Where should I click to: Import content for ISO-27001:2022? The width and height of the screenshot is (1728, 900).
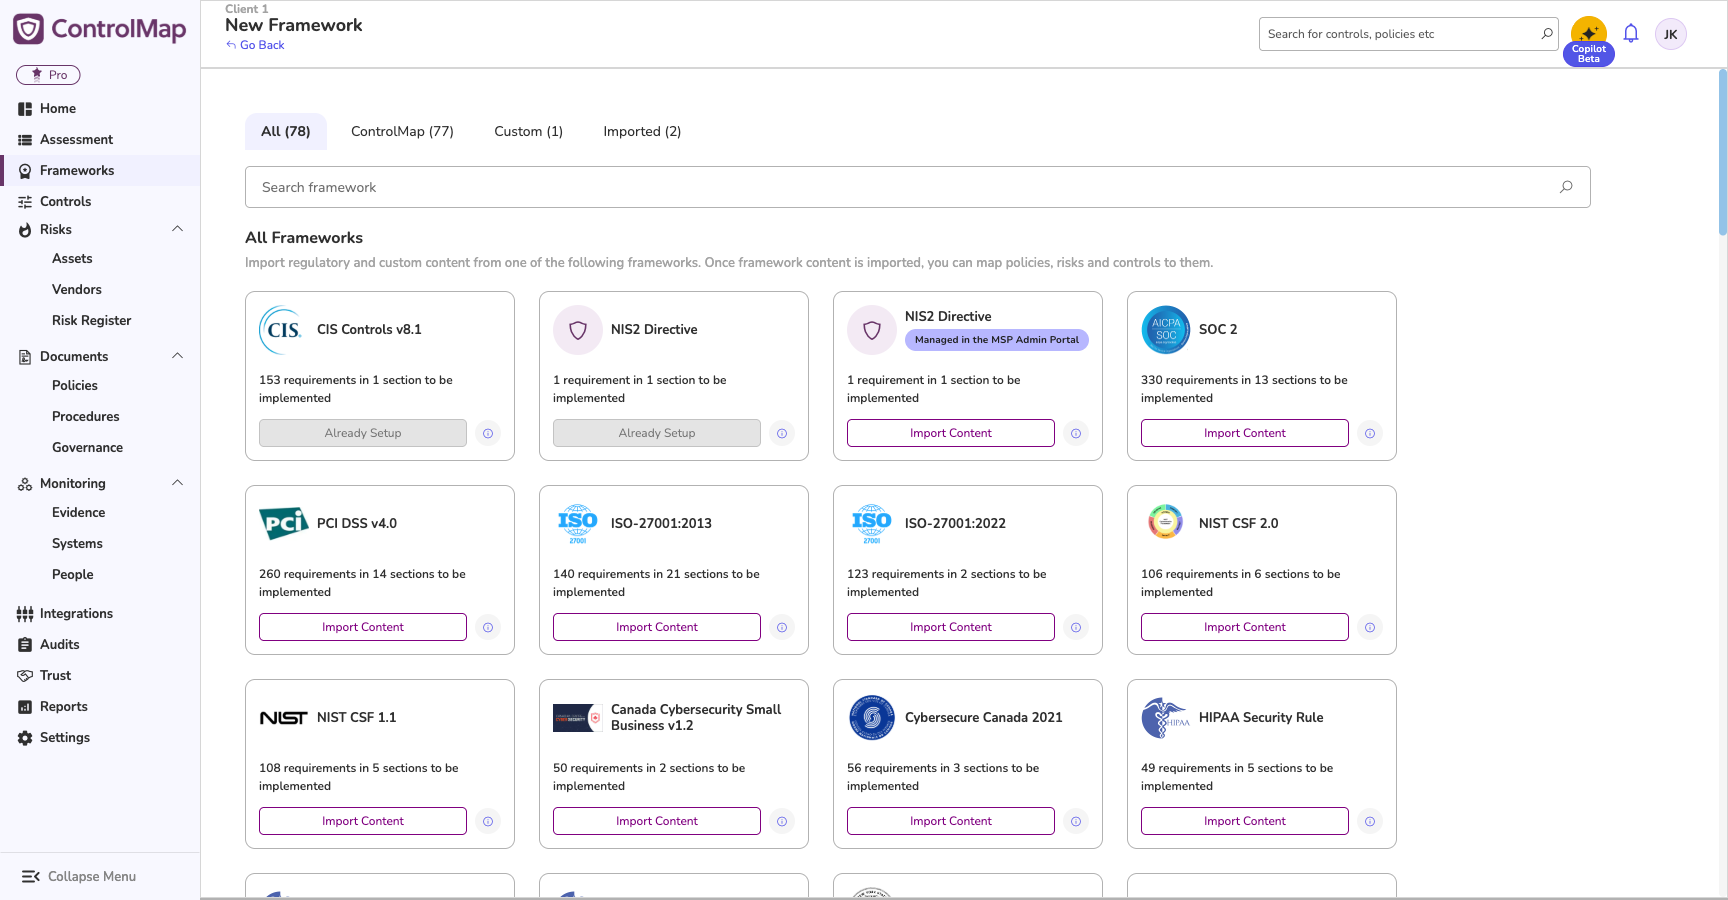coord(951,627)
